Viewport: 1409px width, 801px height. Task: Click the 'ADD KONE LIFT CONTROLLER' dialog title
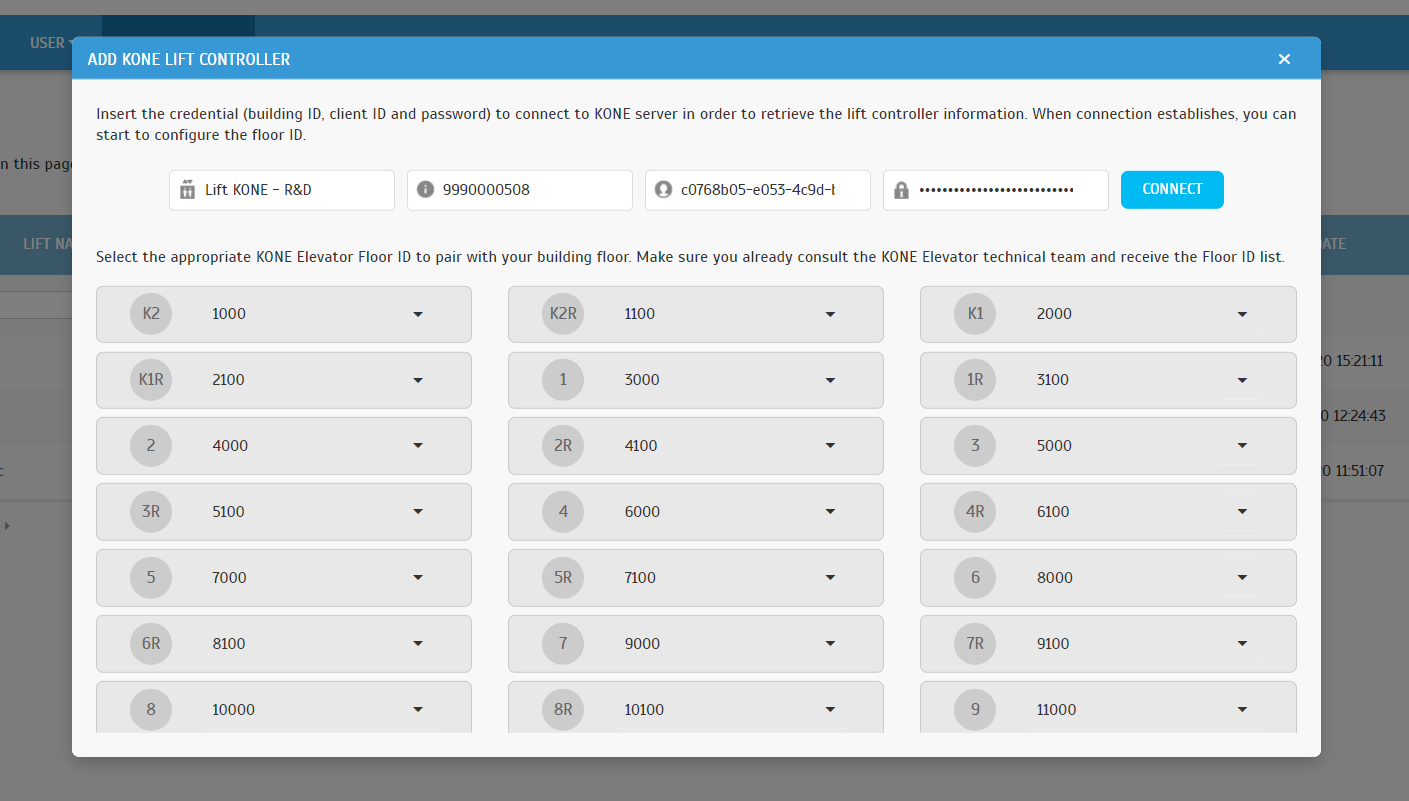(x=189, y=59)
